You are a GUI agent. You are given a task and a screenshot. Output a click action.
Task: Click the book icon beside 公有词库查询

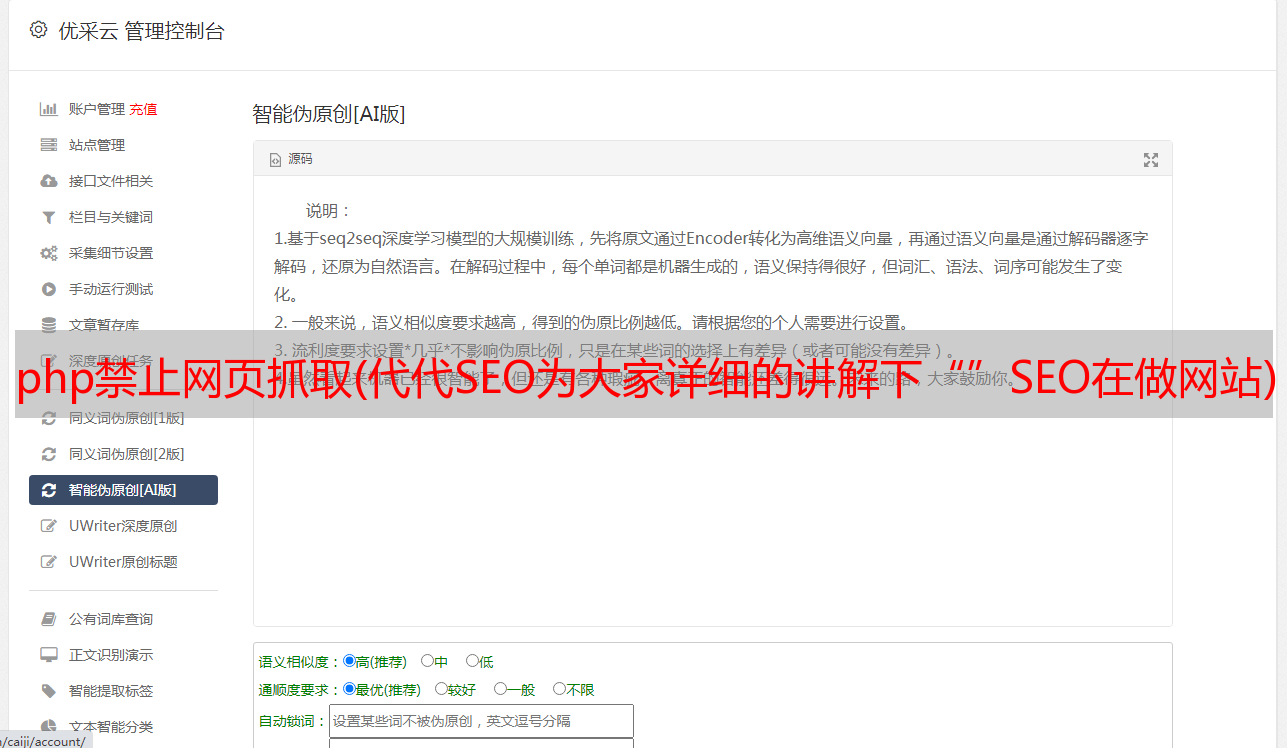[x=48, y=619]
